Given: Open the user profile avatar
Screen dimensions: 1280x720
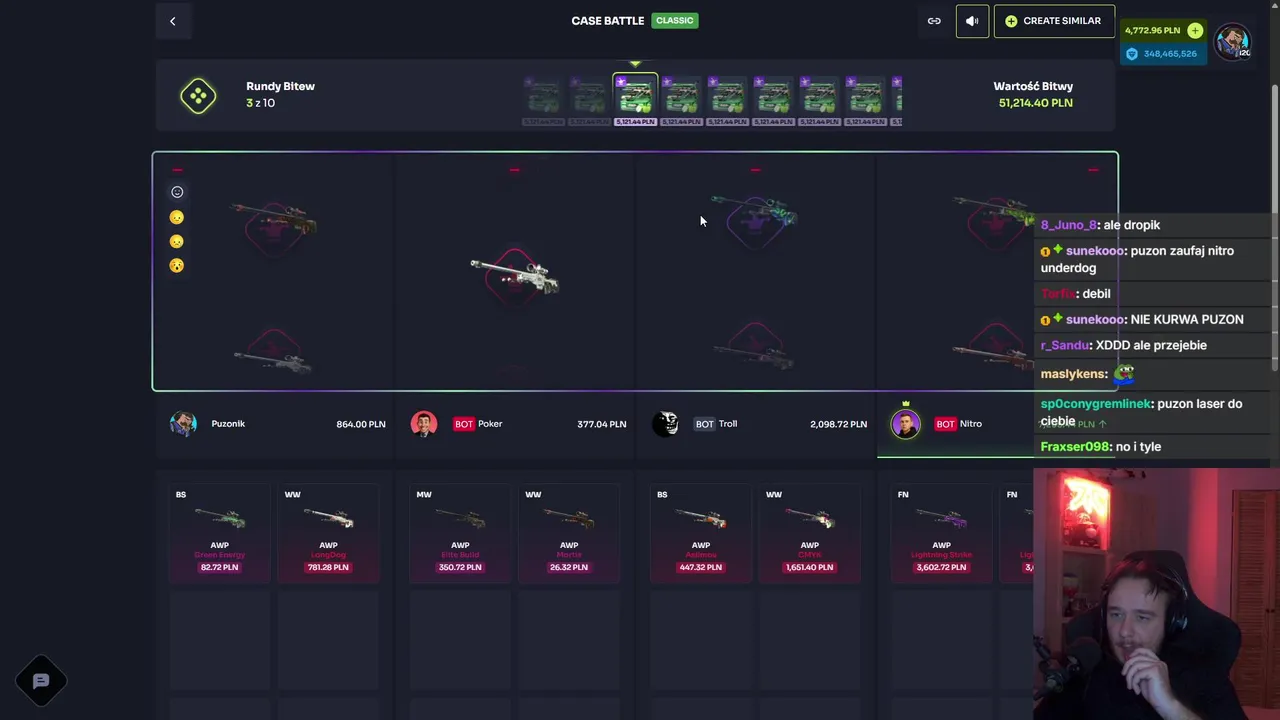Looking at the screenshot, I should (x=1232, y=41).
